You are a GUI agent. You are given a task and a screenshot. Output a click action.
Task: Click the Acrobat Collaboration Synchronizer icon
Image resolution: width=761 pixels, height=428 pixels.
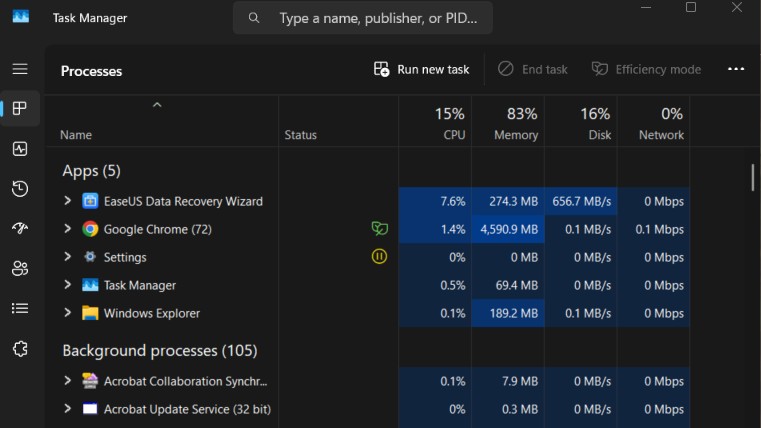(x=90, y=381)
